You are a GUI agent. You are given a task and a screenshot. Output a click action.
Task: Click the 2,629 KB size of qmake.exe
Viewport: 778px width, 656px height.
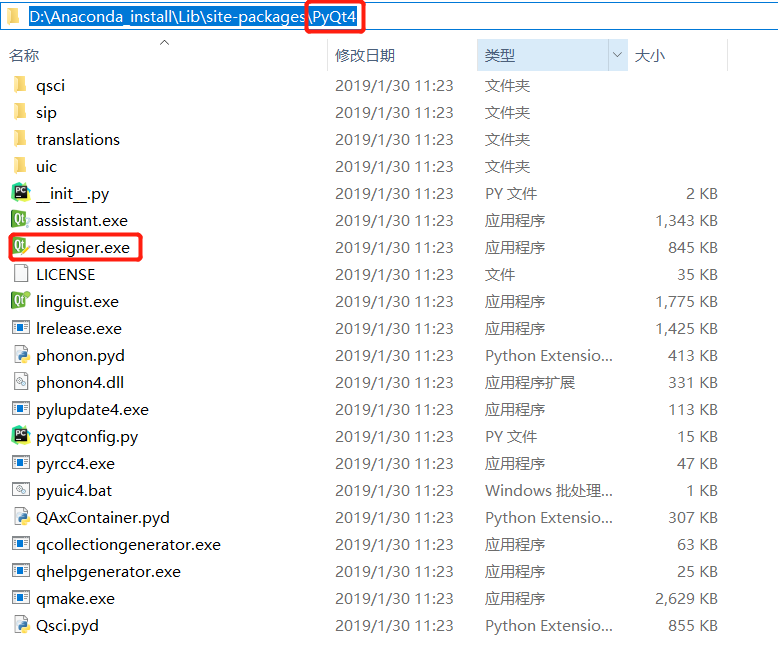point(686,598)
